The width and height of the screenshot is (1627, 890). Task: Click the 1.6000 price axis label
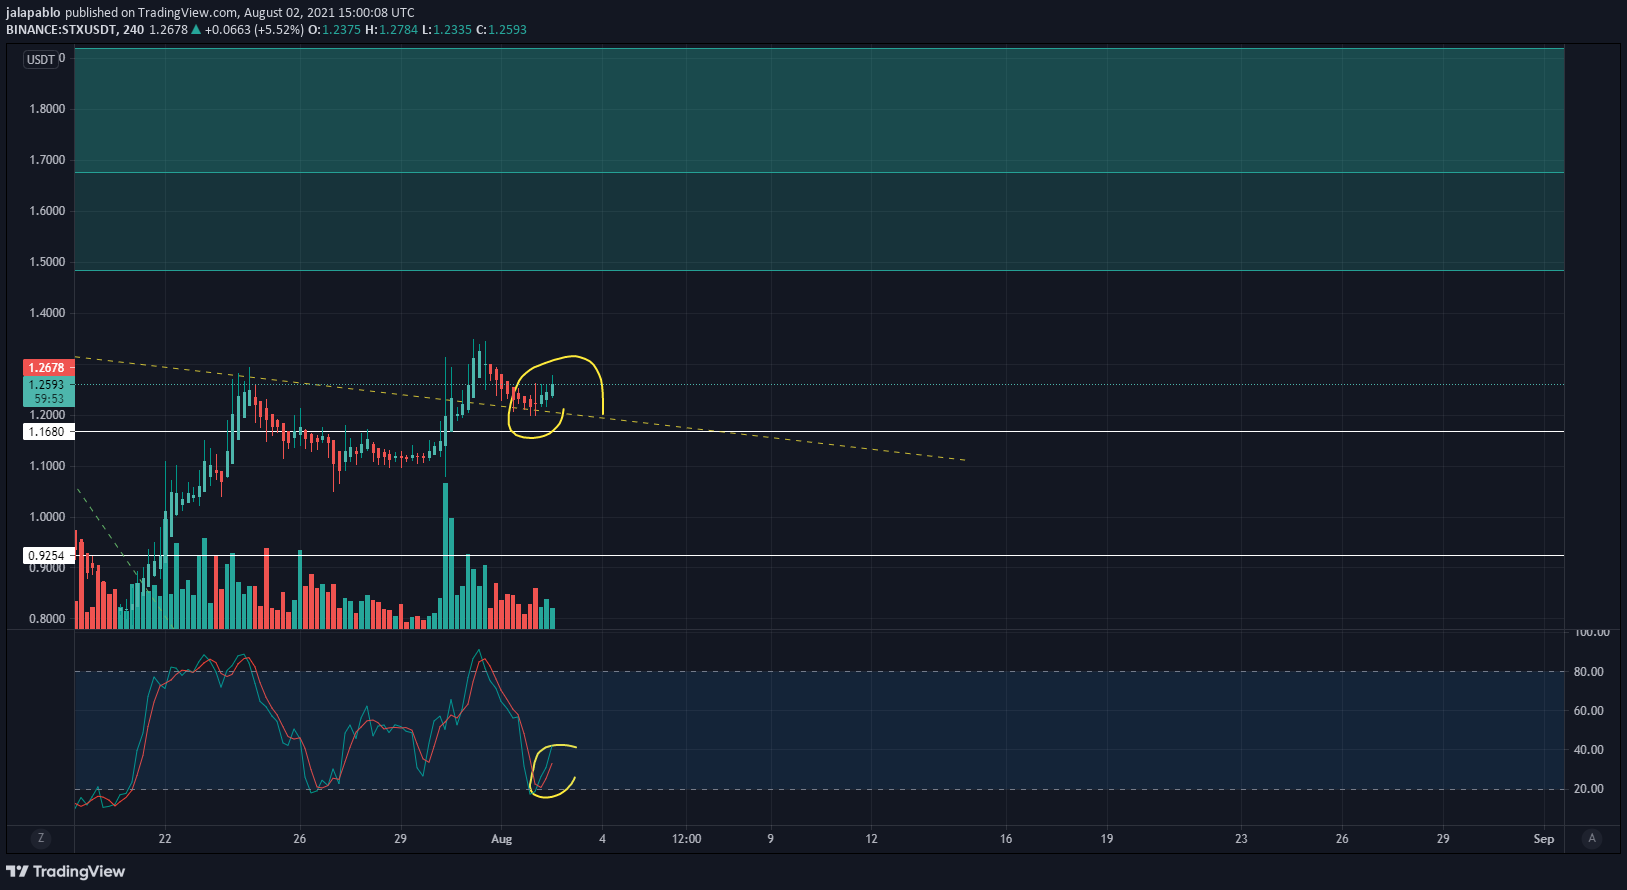(x=47, y=211)
